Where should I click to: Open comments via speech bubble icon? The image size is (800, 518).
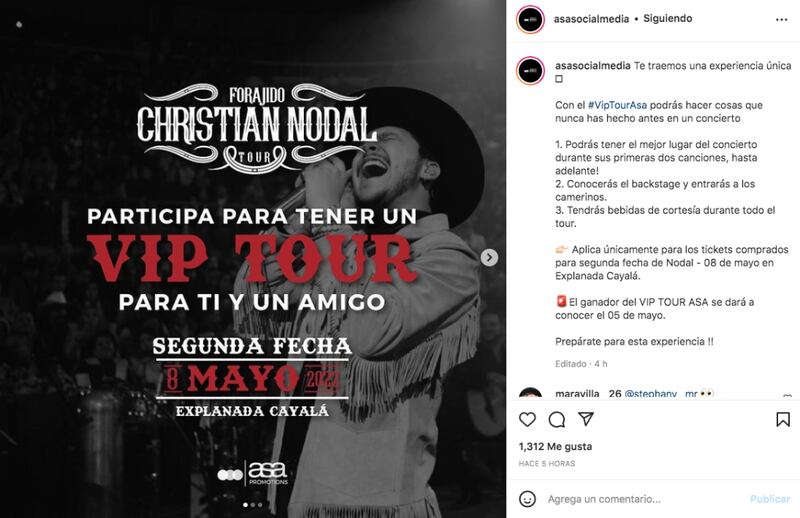pyautogui.click(x=557, y=420)
